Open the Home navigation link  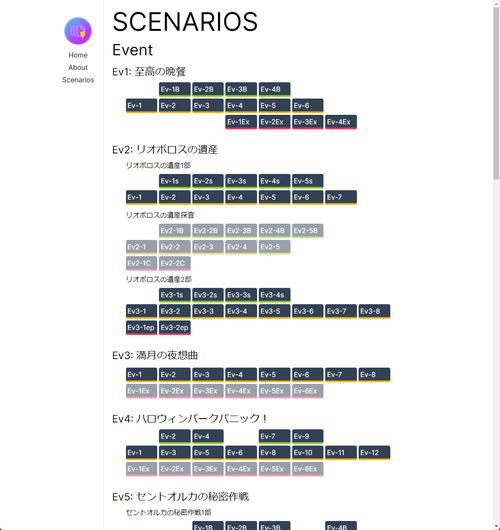tap(78, 55)
